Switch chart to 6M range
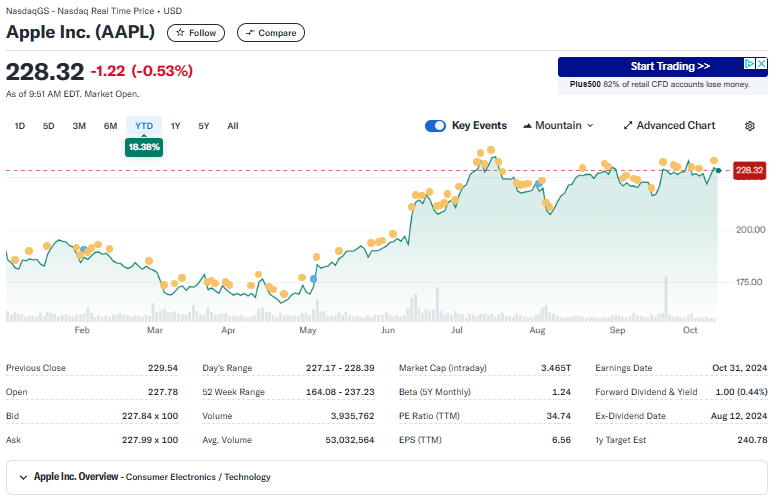782x501 pixels. [110, 126]
